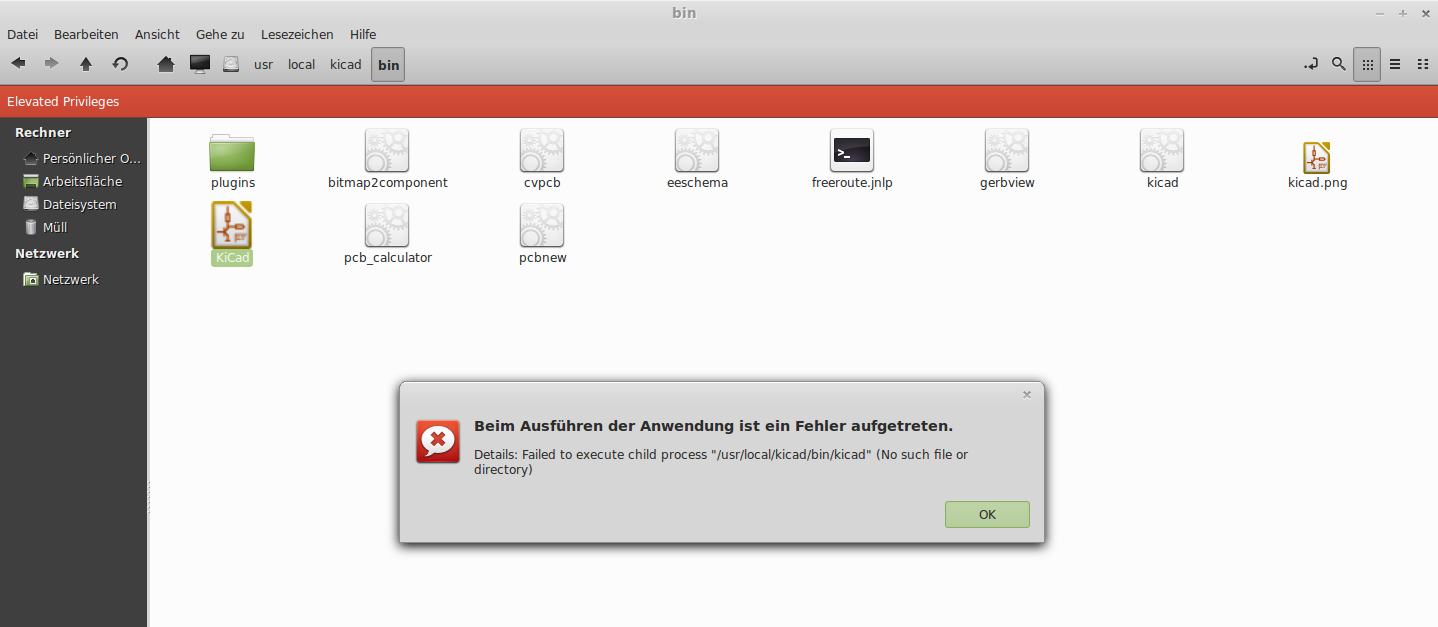Open the Bearbeiten menu
Viewport: 1438px width, 627px height.
(86, 34)
